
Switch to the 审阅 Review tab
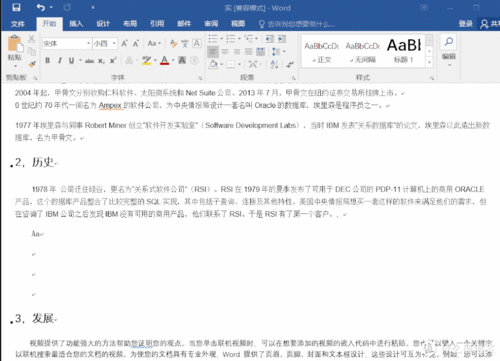[211, 24]
